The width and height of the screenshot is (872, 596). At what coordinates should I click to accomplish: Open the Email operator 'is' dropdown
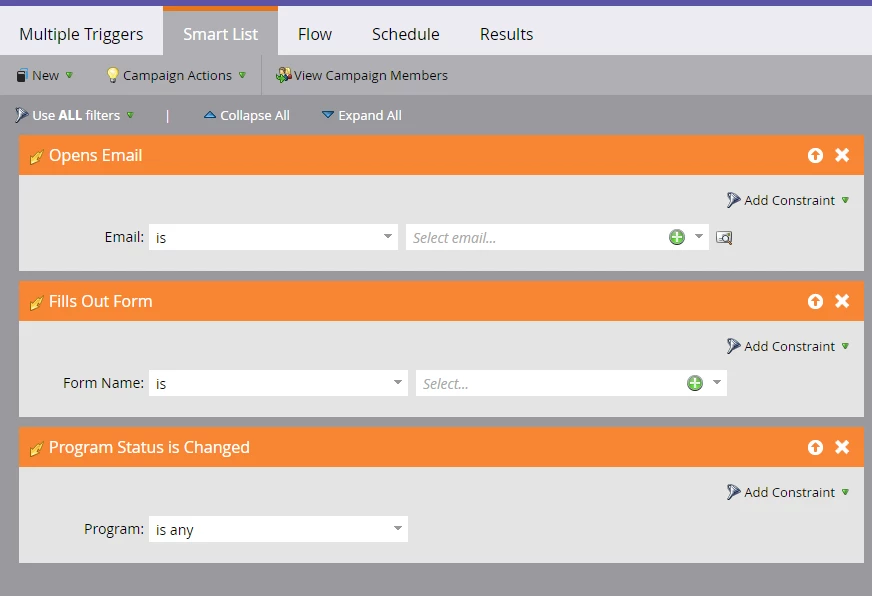(273, 237)
